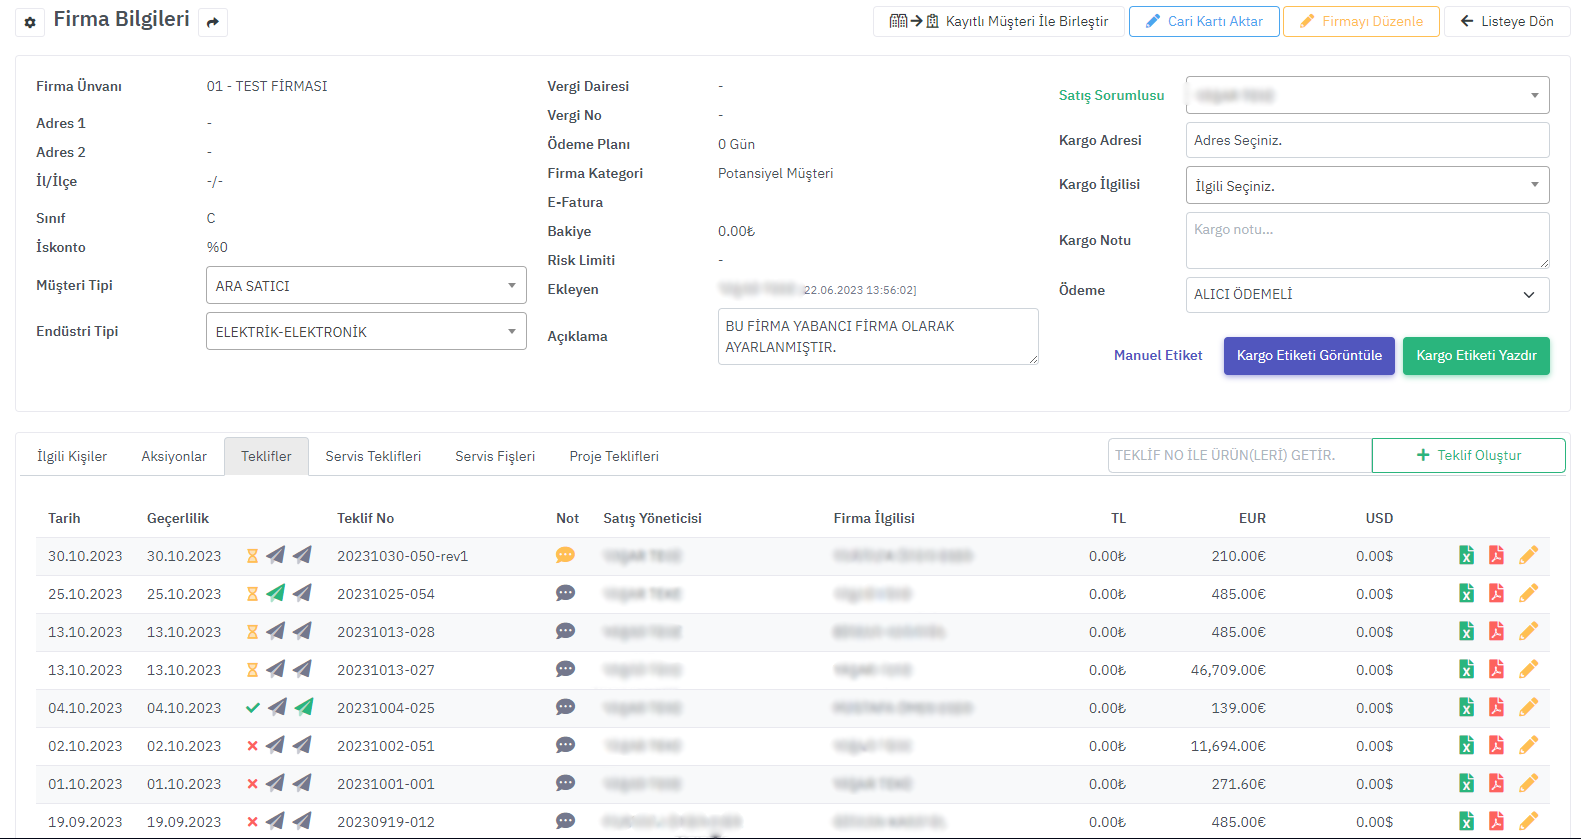Image resolution: width=1581 pixels, height=839 pixels.
Task: Open the Müşteri Tipi dropdown
Action: pos(366,286)
